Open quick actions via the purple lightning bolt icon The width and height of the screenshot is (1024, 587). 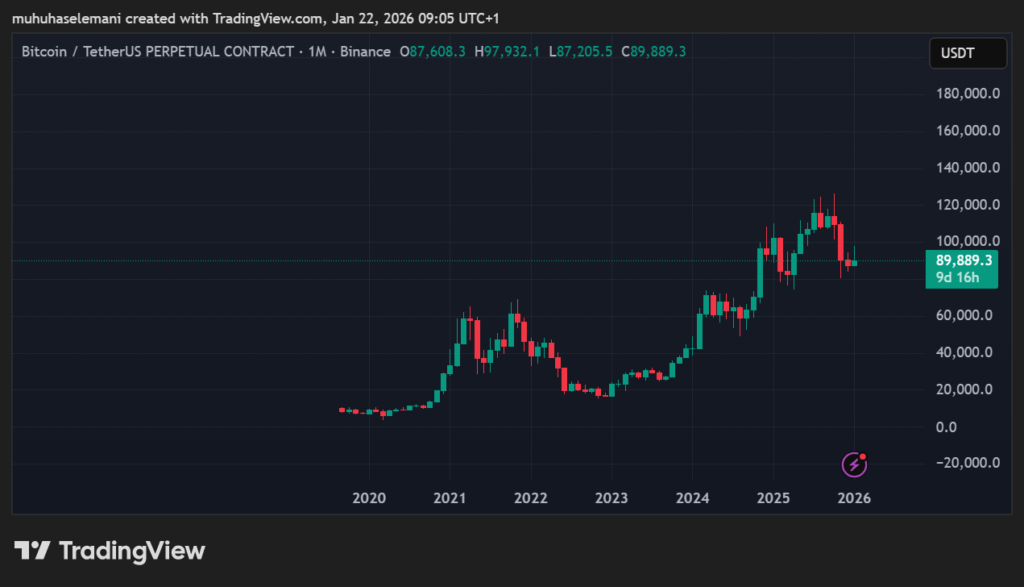click(853, 462)
